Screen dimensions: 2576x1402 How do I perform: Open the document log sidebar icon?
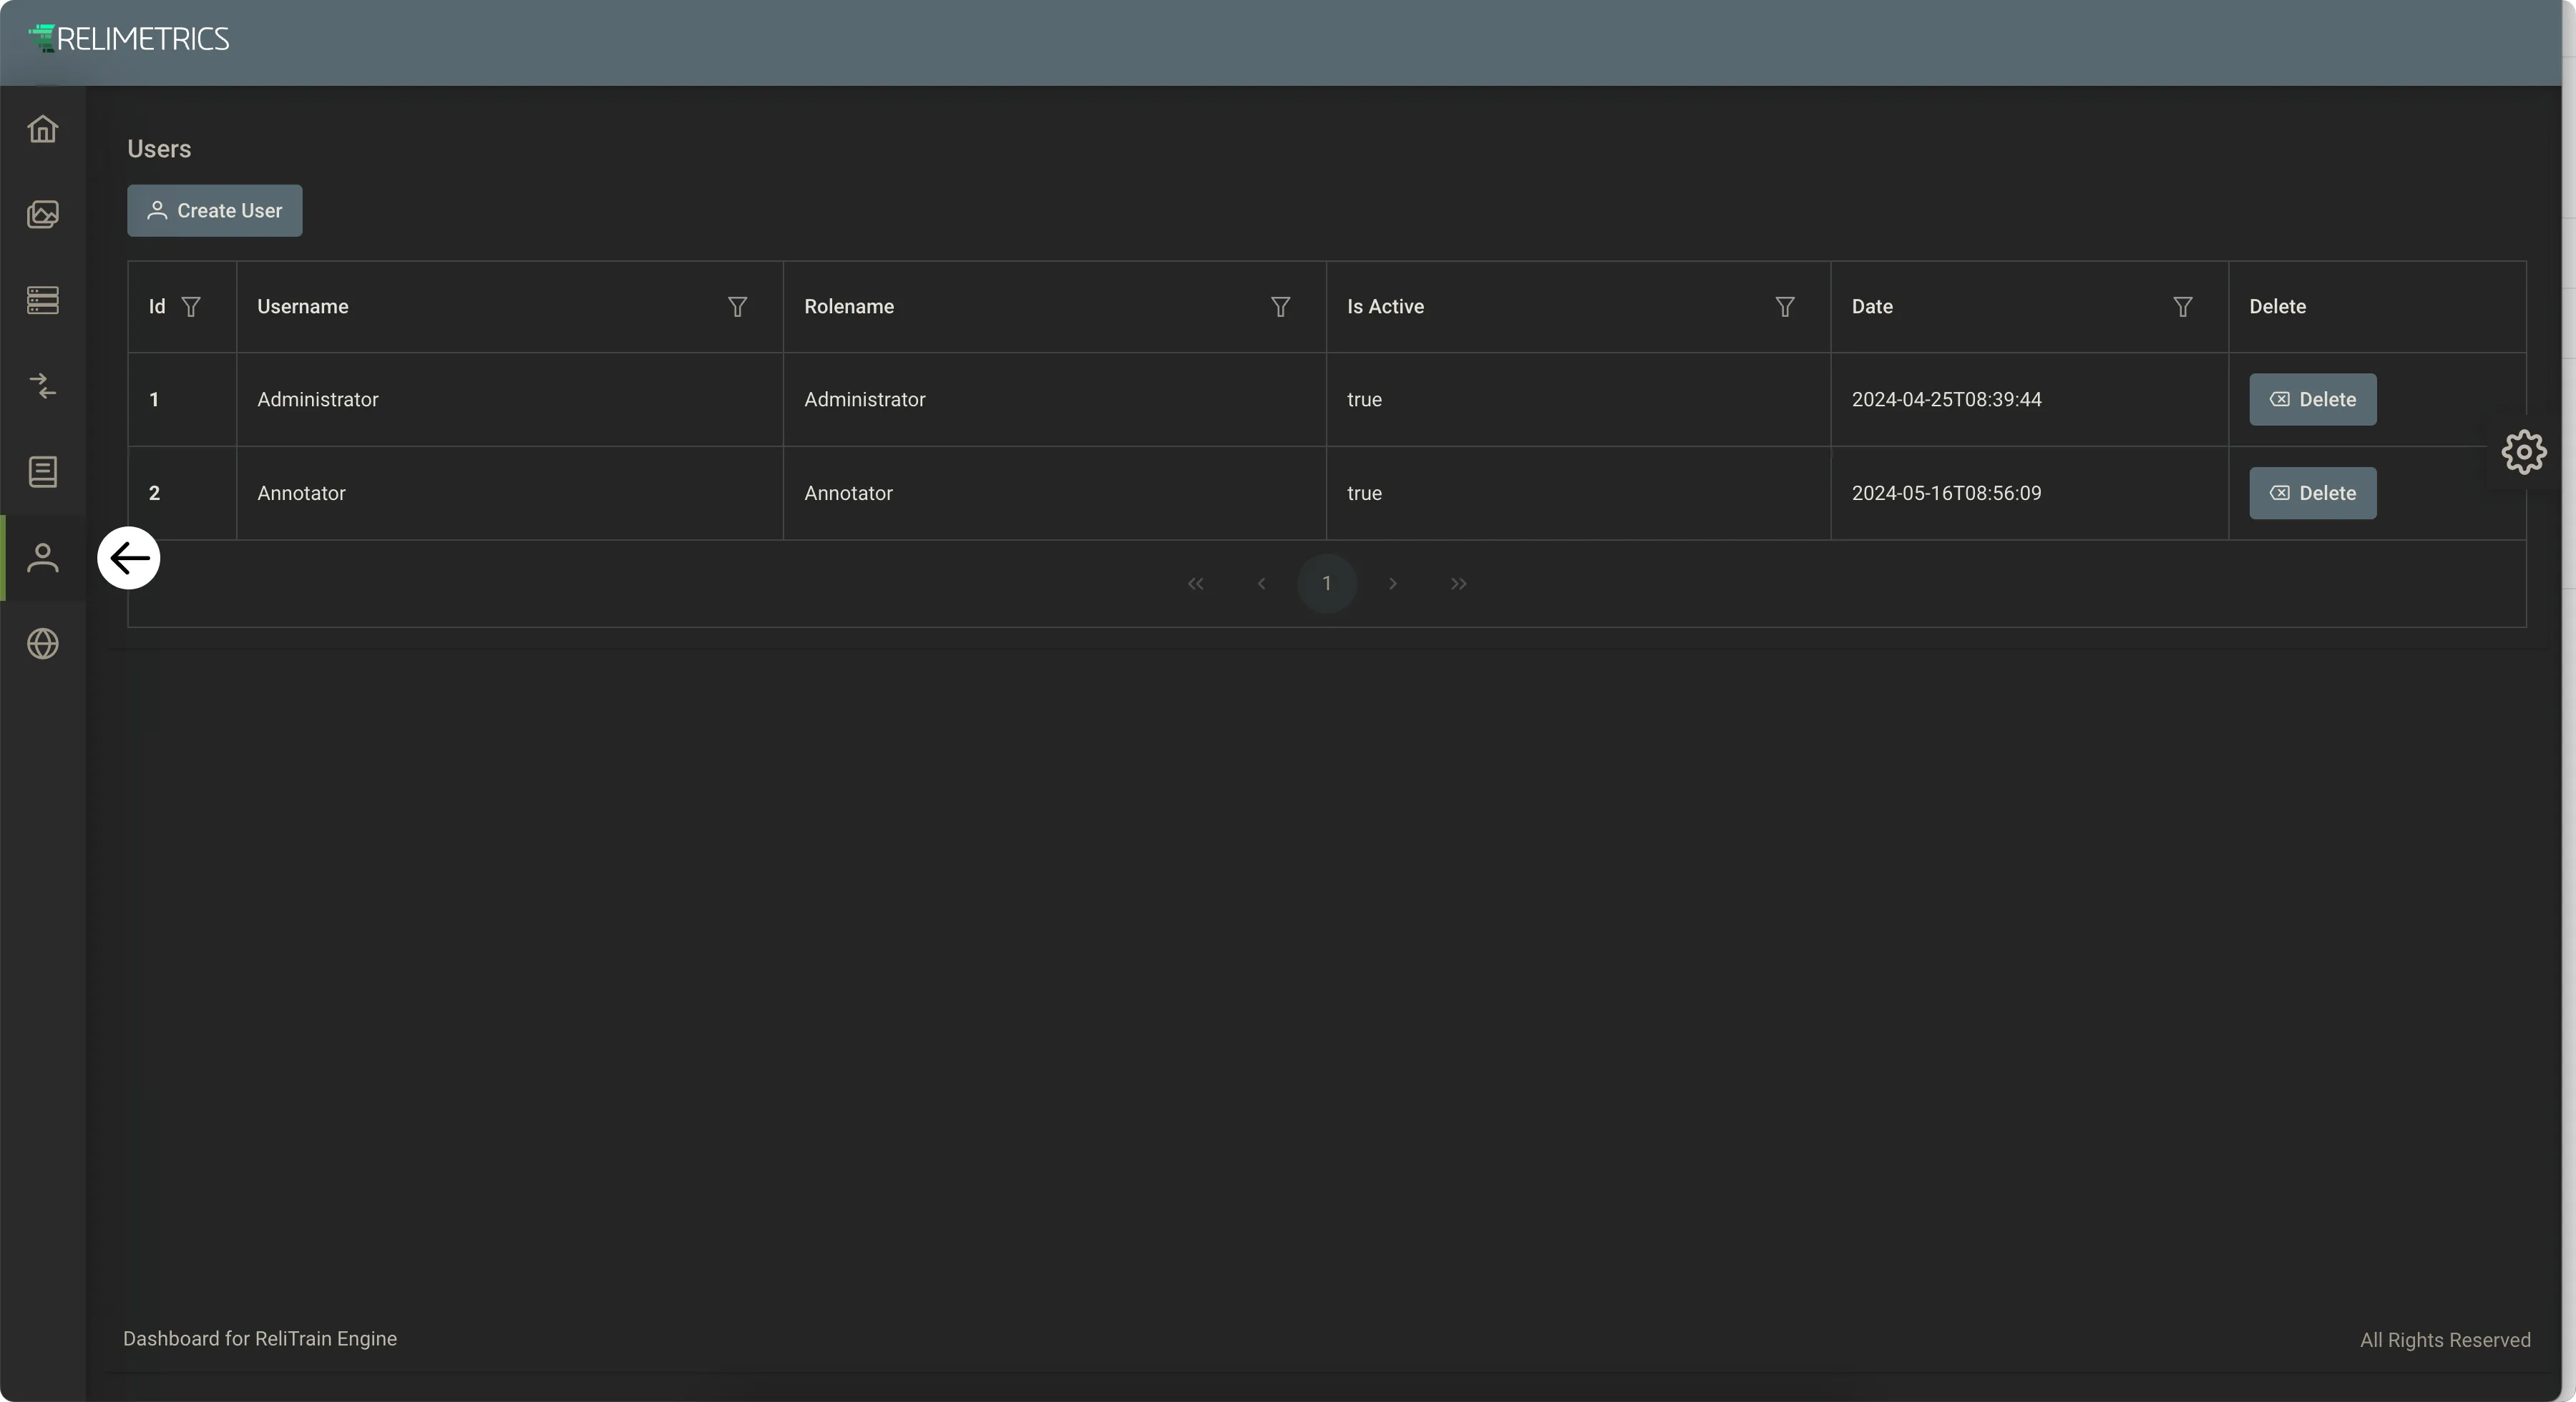click(x=43, y=472)
